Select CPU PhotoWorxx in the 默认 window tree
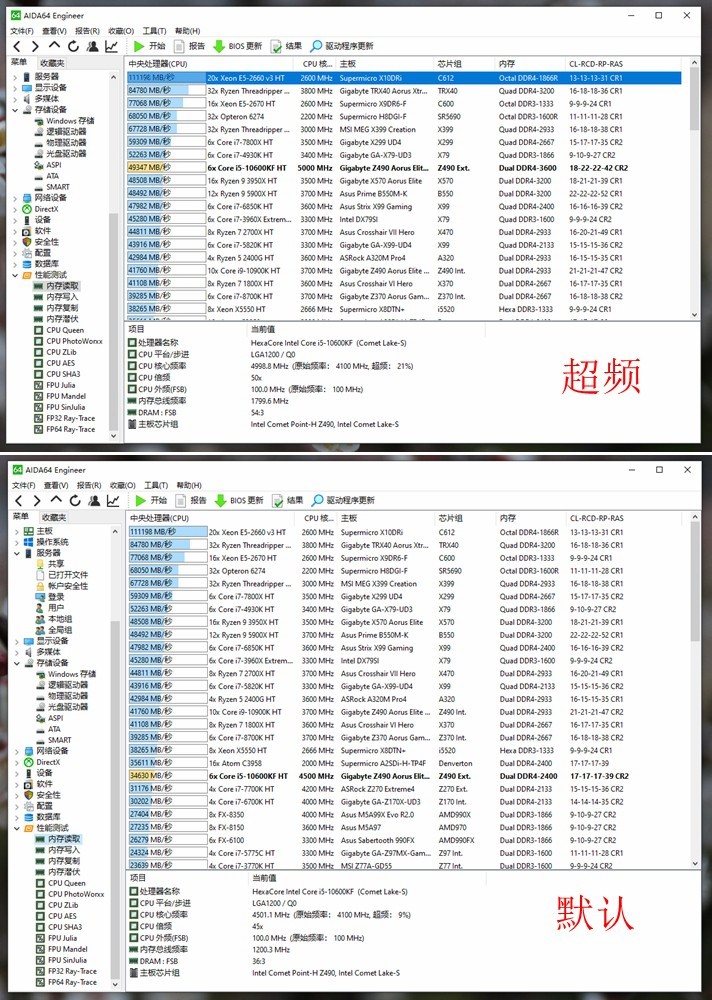This screenshot has height=1000, width=712. (x=76, y=894)
